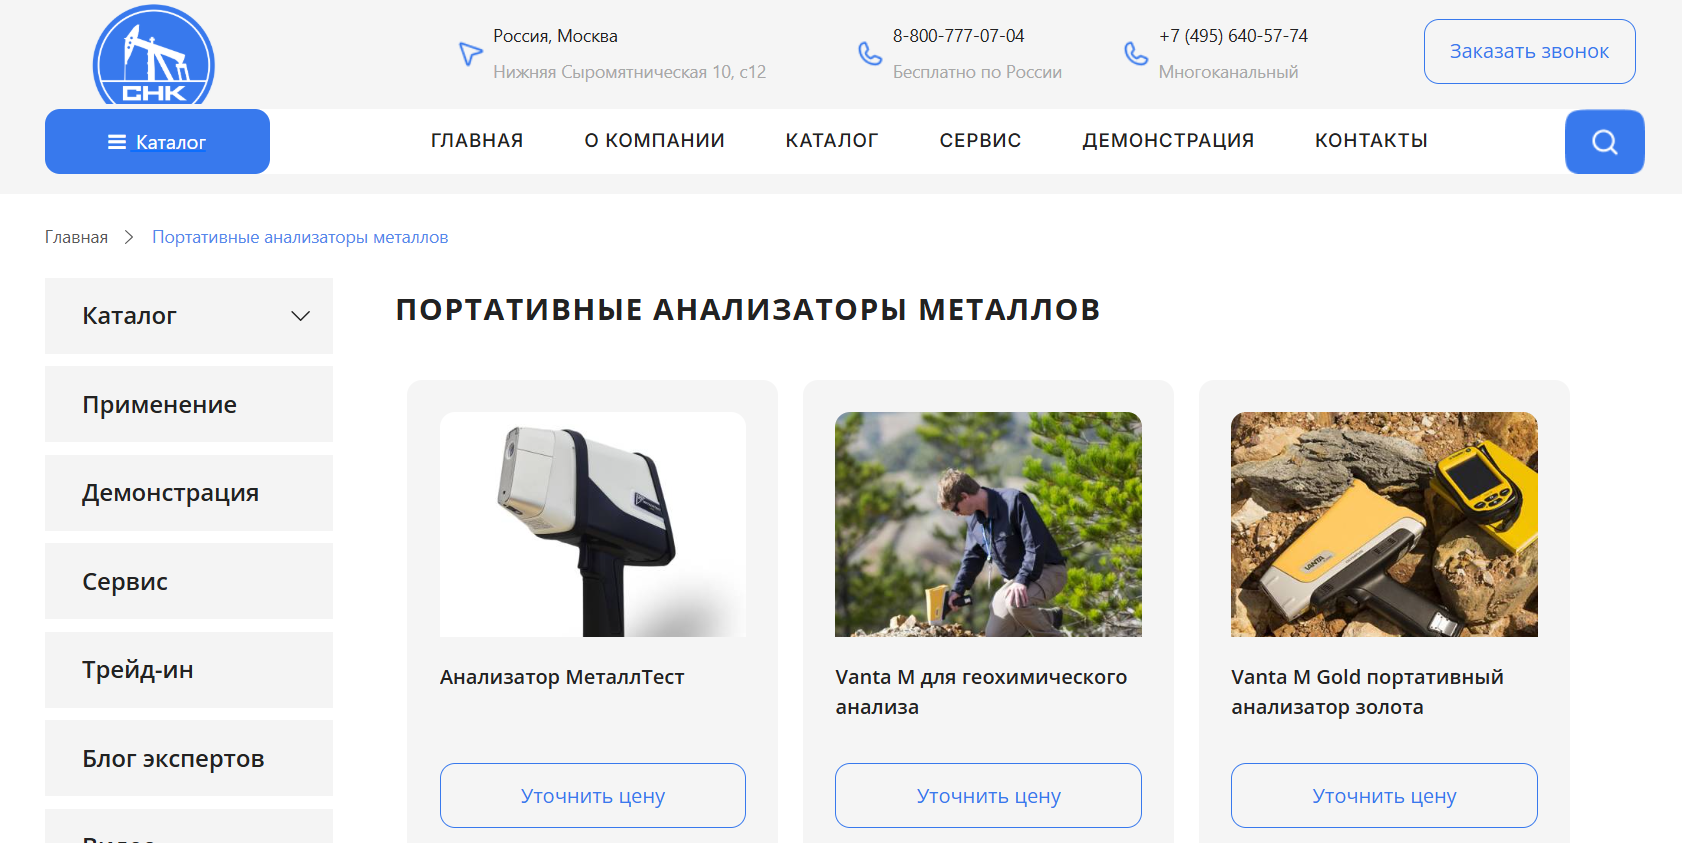Expand the sidebar Каталог chevron
Screen dimensions: 1682x843
[300, 316]
